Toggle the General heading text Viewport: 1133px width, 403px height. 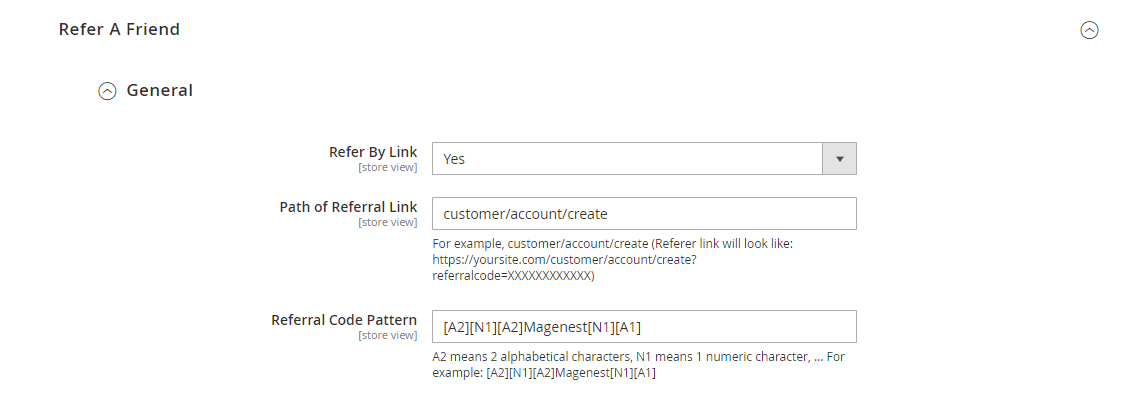click(x=159, y=91)
